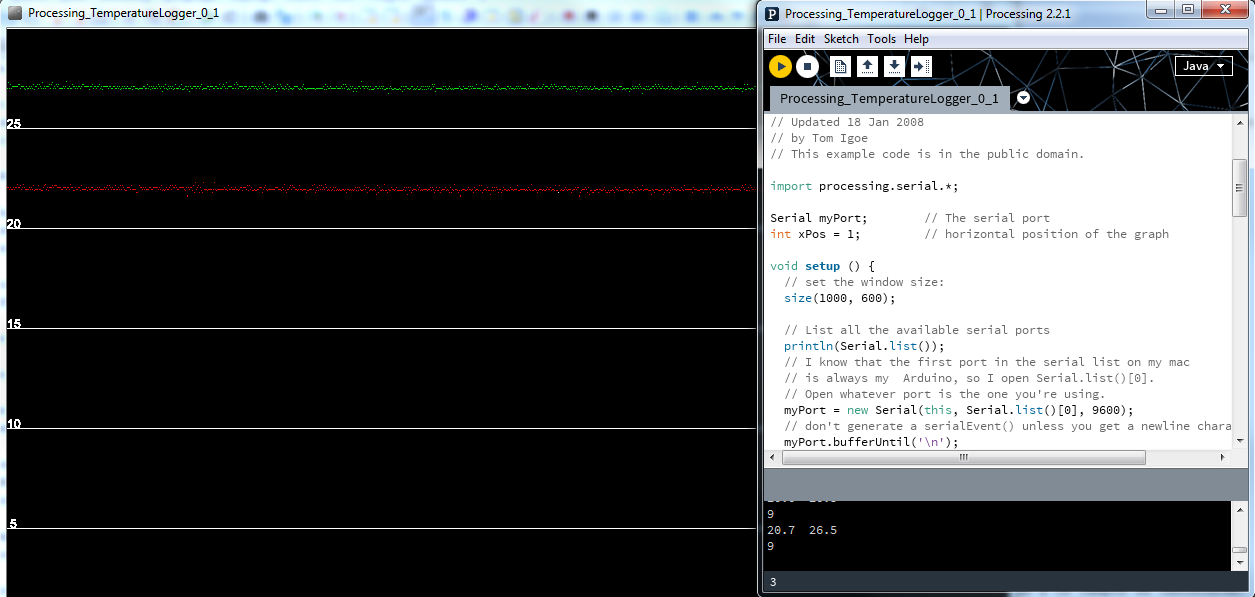Open the Help menu

pyautogui.click(x=916, y=39)
